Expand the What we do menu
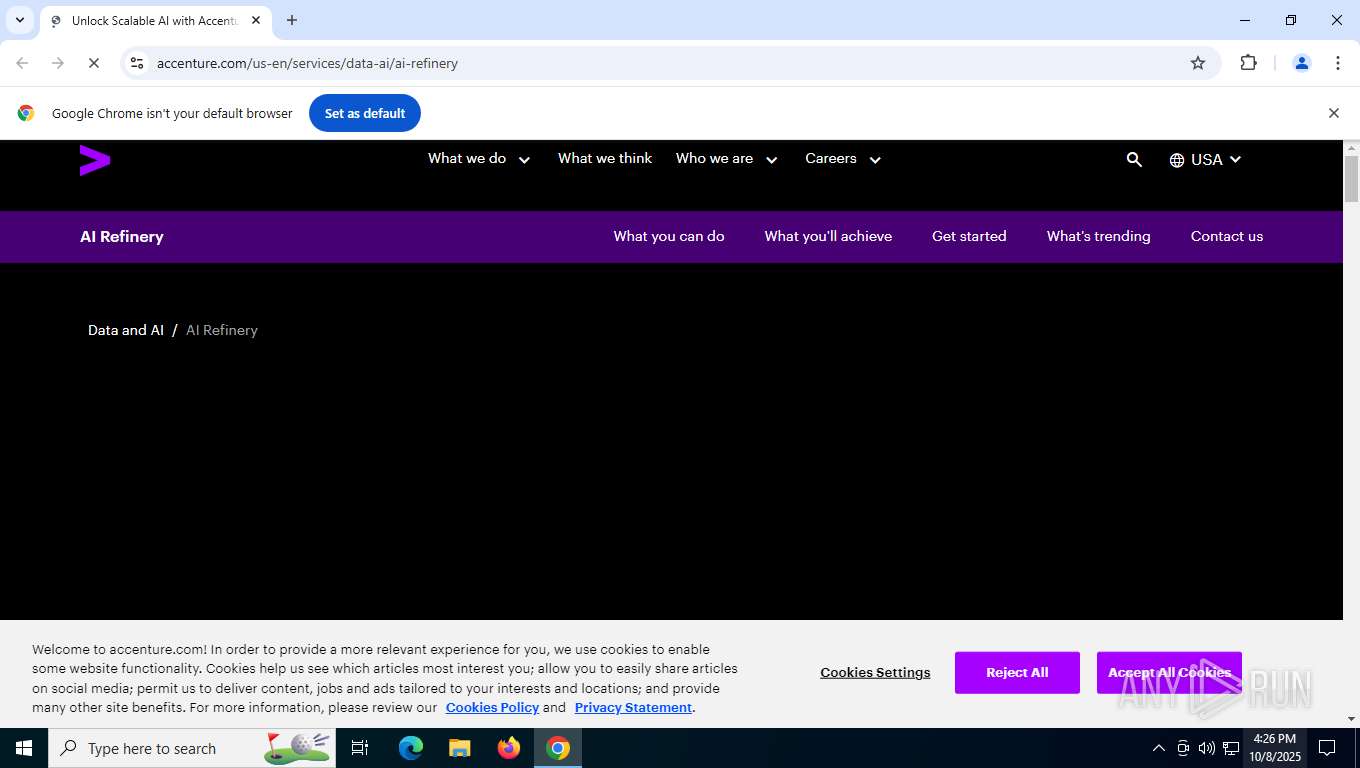The image size is (1360, 768). [479, 159]
